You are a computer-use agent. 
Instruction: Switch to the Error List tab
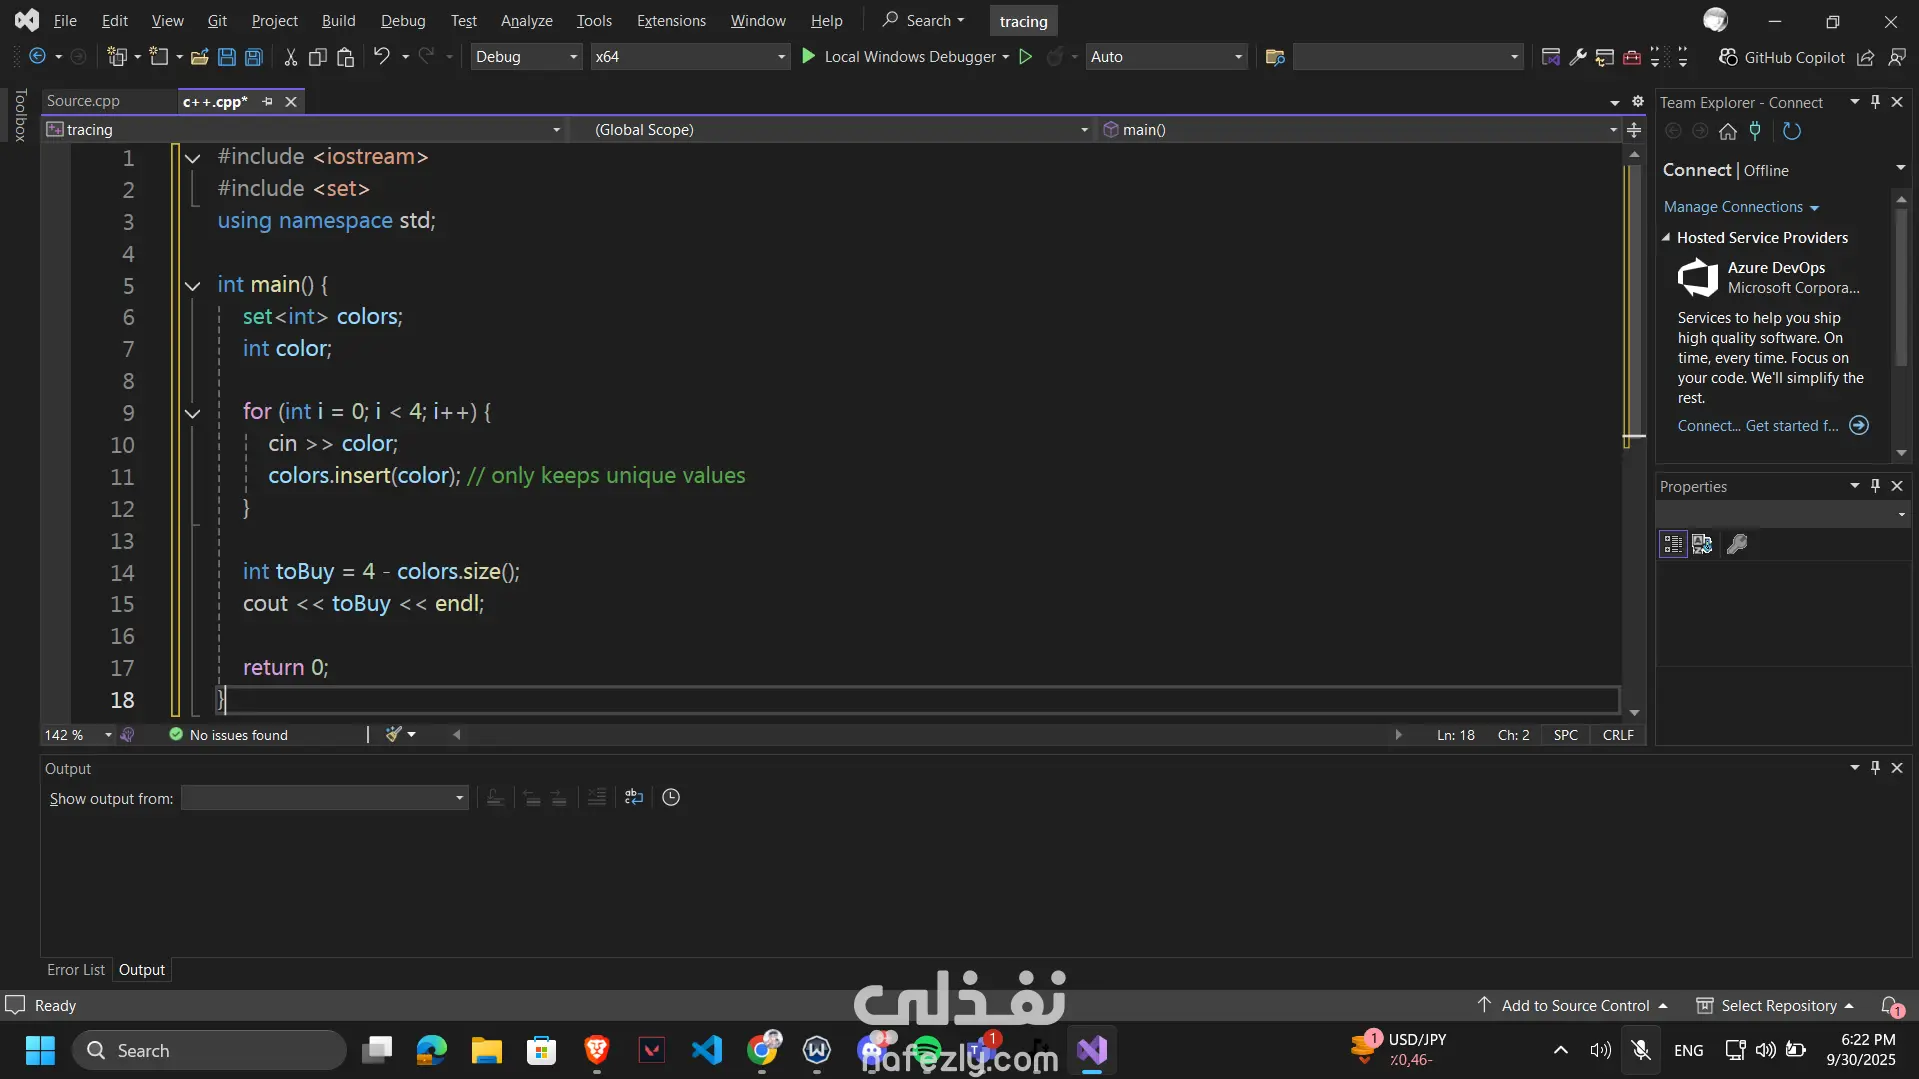click(x=76, y=970)
